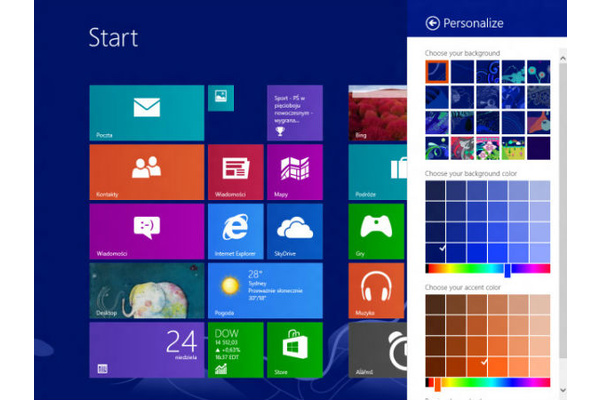Choose the pink diamond flower pattern background
This screenshot has width=600, height=400.
click(488, 148)
